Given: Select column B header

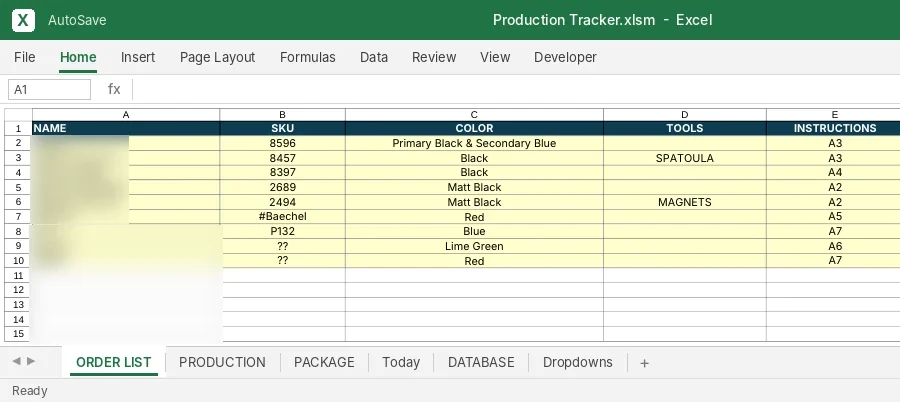Looking at the screenshot, I should (x=282, y=115).
